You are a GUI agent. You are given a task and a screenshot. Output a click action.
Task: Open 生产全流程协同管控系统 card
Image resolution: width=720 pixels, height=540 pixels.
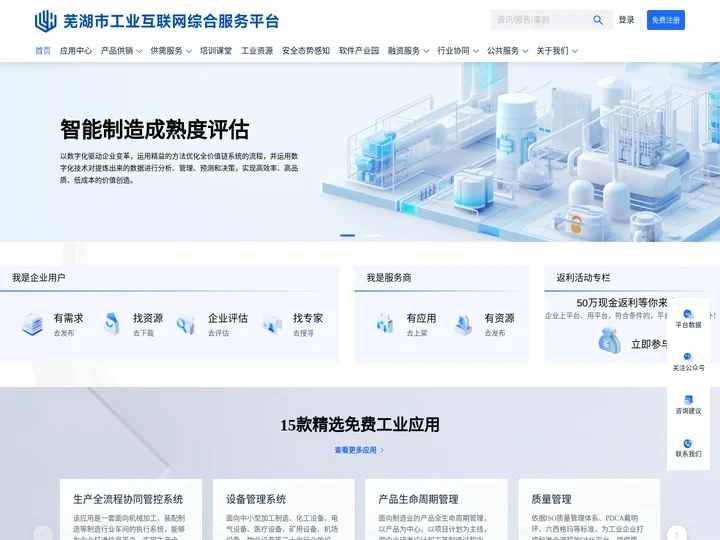click(131, 510)
